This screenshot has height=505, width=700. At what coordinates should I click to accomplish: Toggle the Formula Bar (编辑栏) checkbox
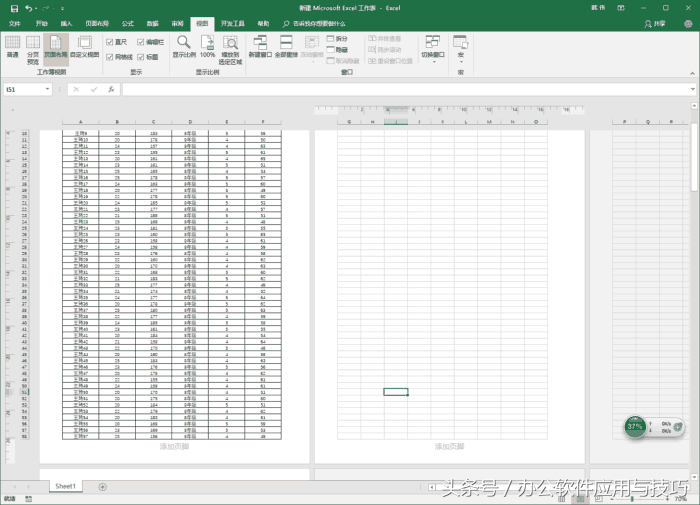coord(141,42)
